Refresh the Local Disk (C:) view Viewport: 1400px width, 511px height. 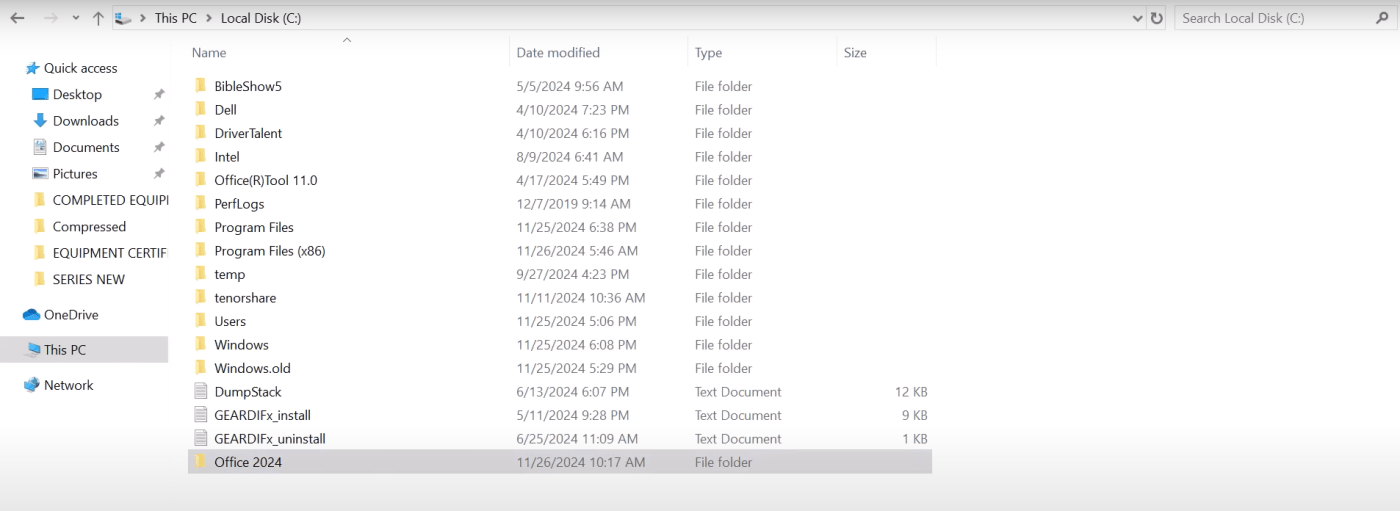(1157, 18)
